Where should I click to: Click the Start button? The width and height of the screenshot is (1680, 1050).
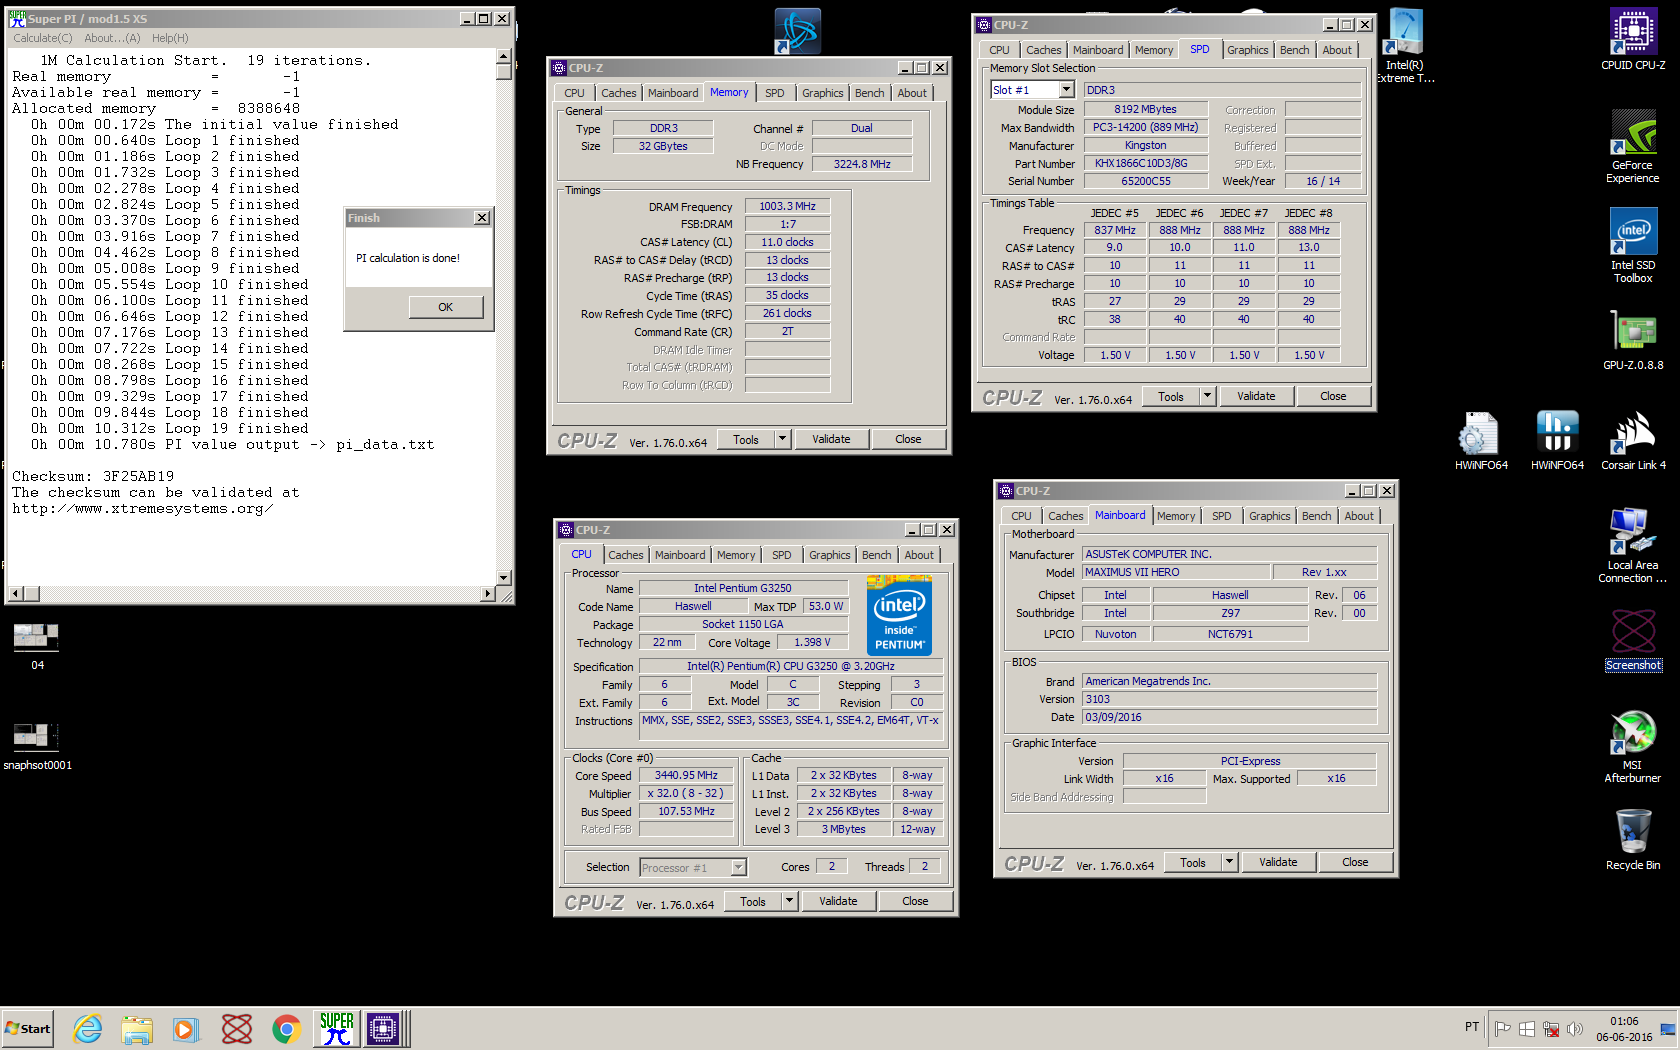pos(28,1029)
